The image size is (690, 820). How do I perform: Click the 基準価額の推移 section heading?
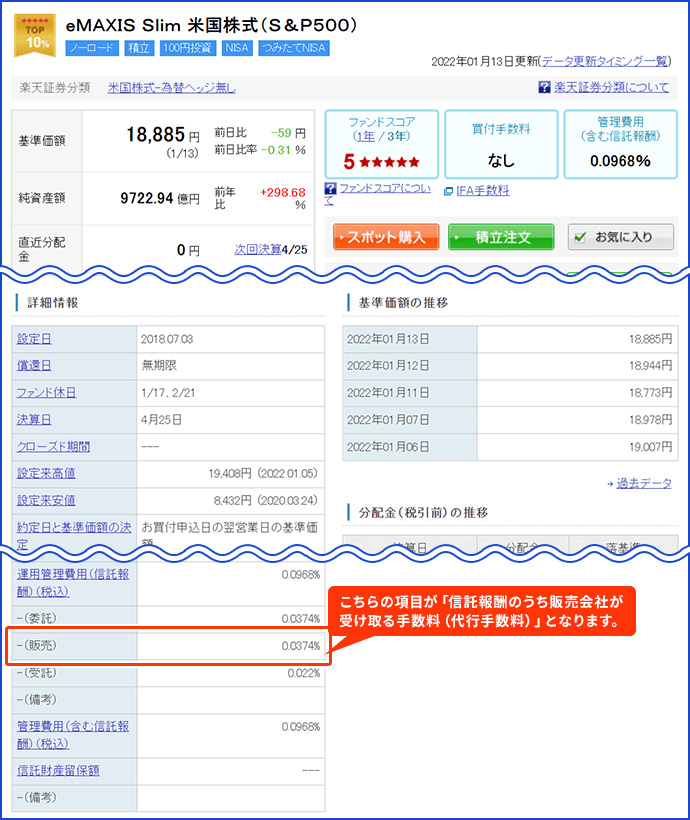(x=403, y=302)
